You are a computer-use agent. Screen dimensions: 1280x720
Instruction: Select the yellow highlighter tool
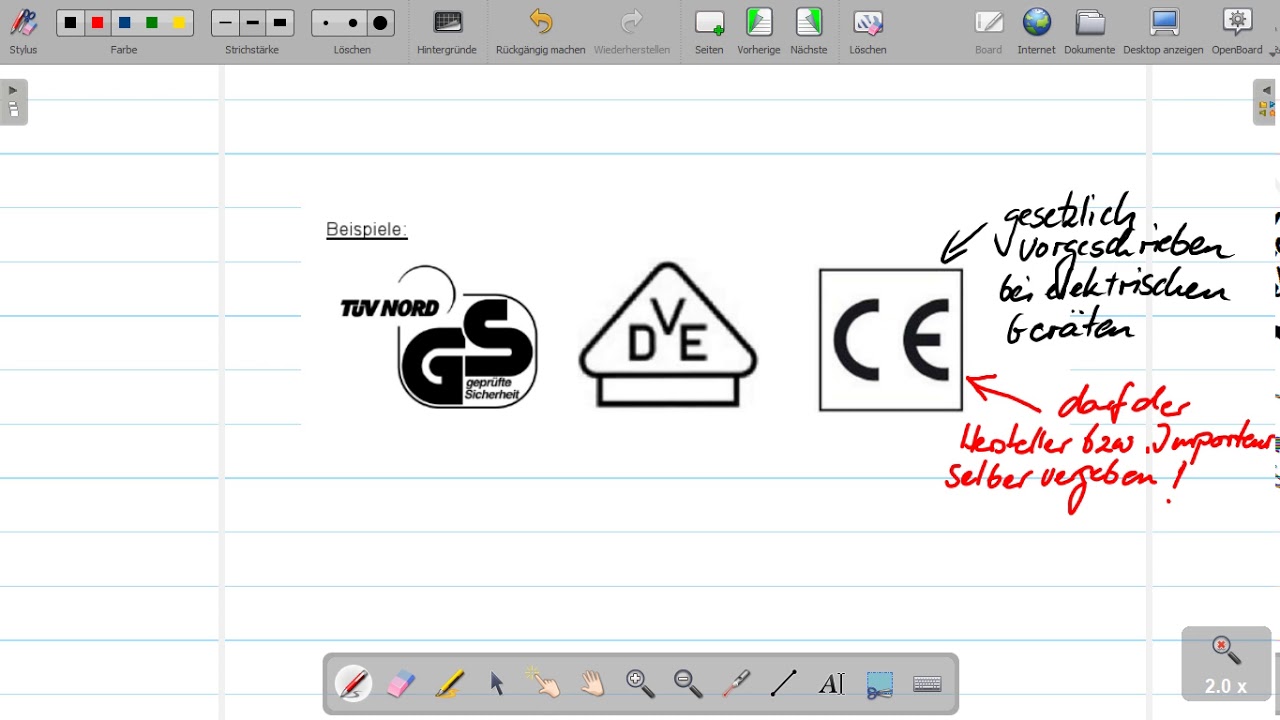pyautogui.click(x=449, y=684)
